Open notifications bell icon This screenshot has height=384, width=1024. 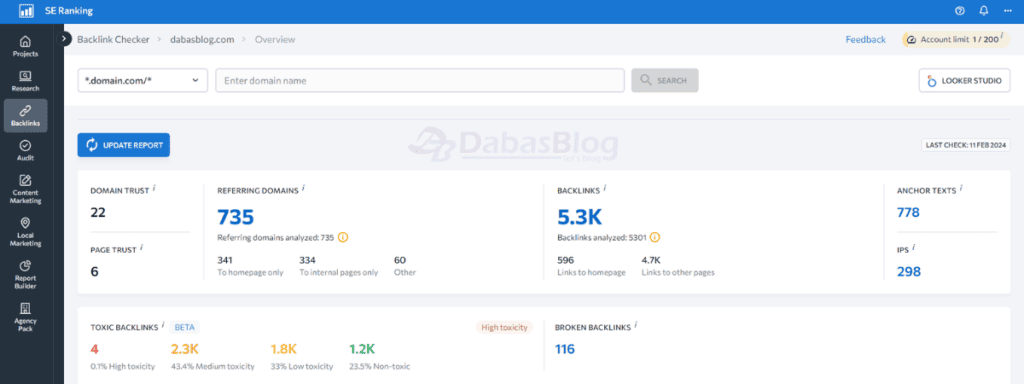tap(984, 11)
